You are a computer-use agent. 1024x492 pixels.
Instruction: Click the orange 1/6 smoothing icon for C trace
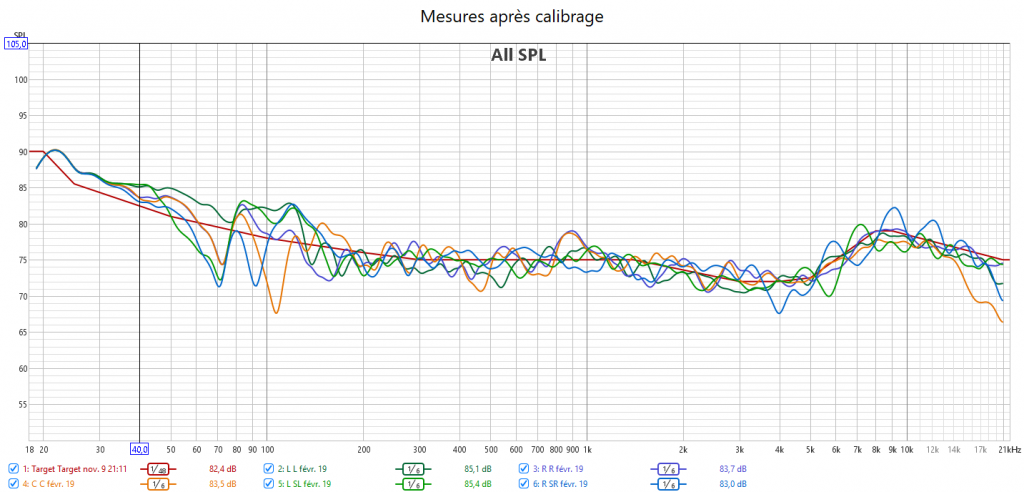(x=156, y=484)
